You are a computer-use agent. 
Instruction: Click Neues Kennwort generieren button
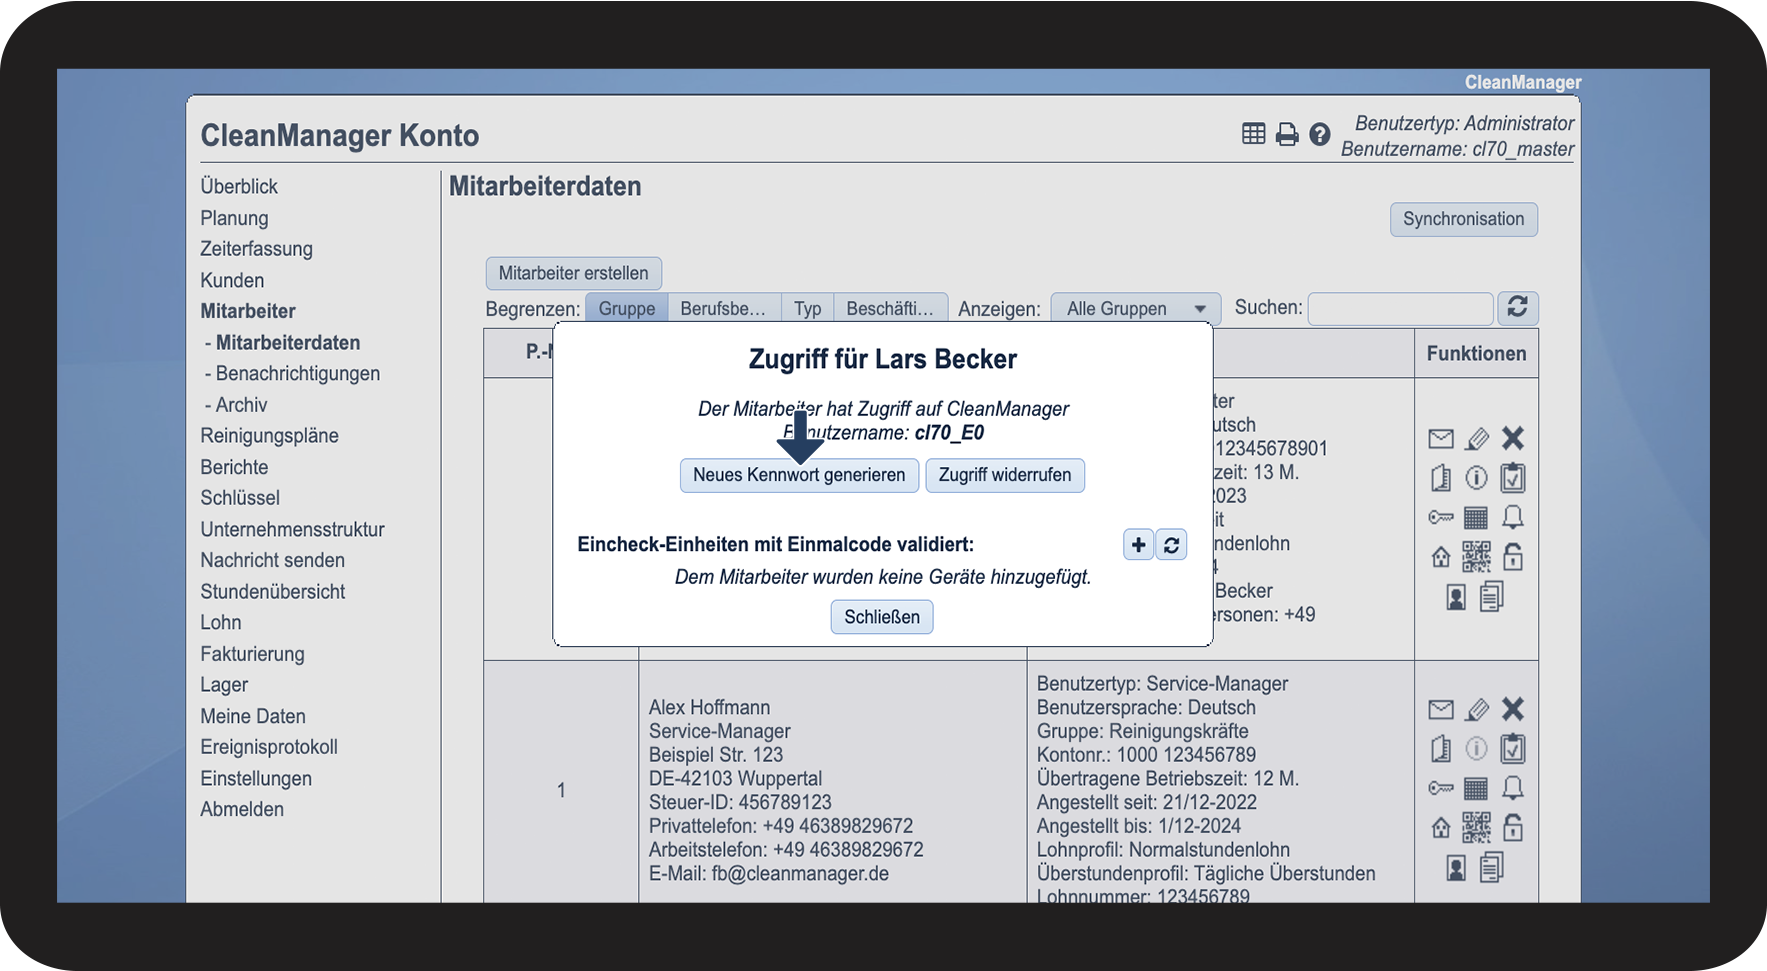pyautogui.click(x=799, y=475)
